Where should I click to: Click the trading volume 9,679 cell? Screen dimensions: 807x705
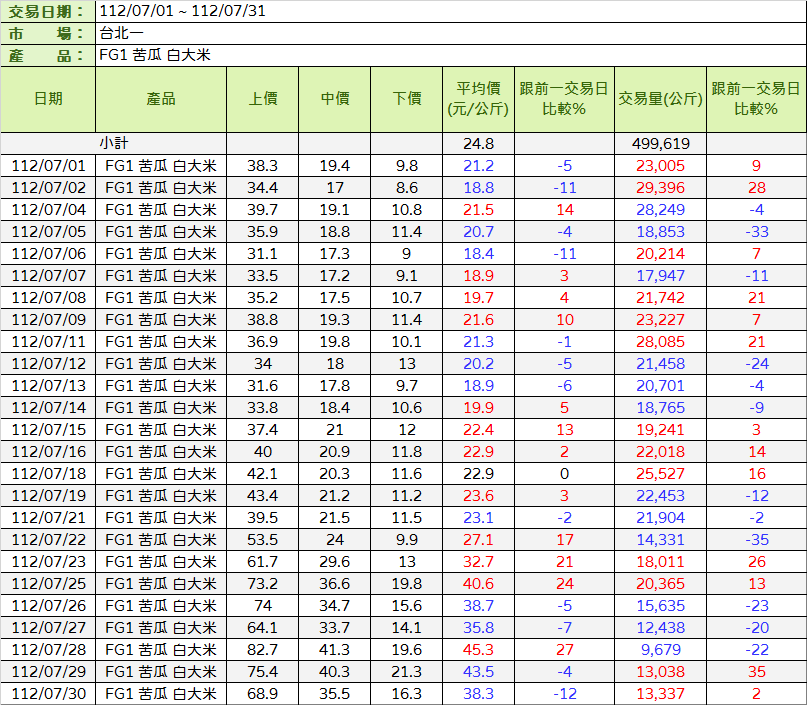pyautogui.click(x=660, y=649)
